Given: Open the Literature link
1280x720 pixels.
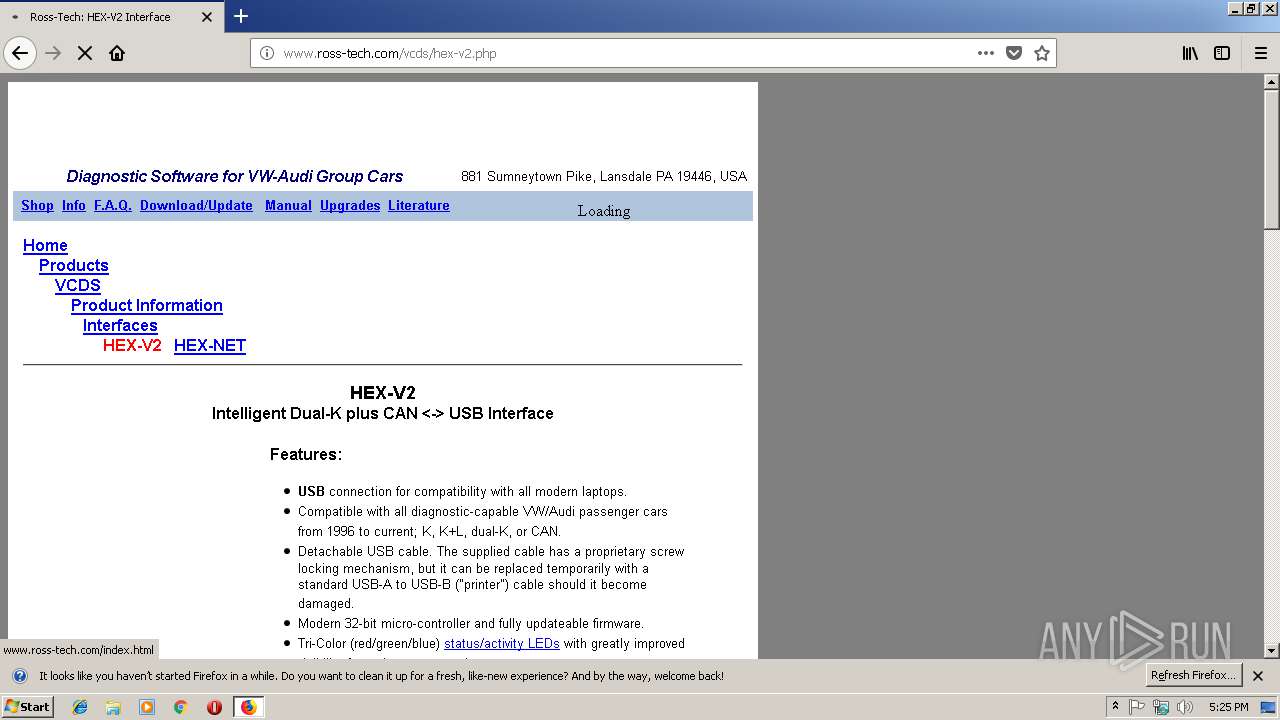Looking at the screenshot, I should pos(418,205).
